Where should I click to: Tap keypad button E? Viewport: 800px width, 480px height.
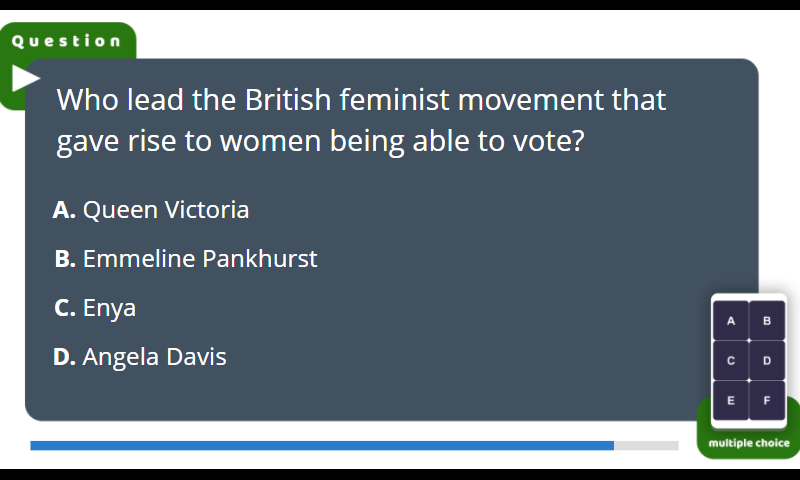click(x=731, y=400)
